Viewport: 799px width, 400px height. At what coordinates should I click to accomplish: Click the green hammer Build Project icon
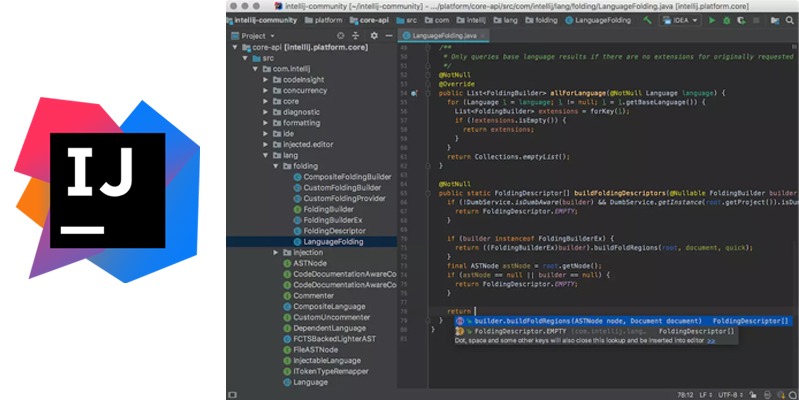click(x=647, y=20)
